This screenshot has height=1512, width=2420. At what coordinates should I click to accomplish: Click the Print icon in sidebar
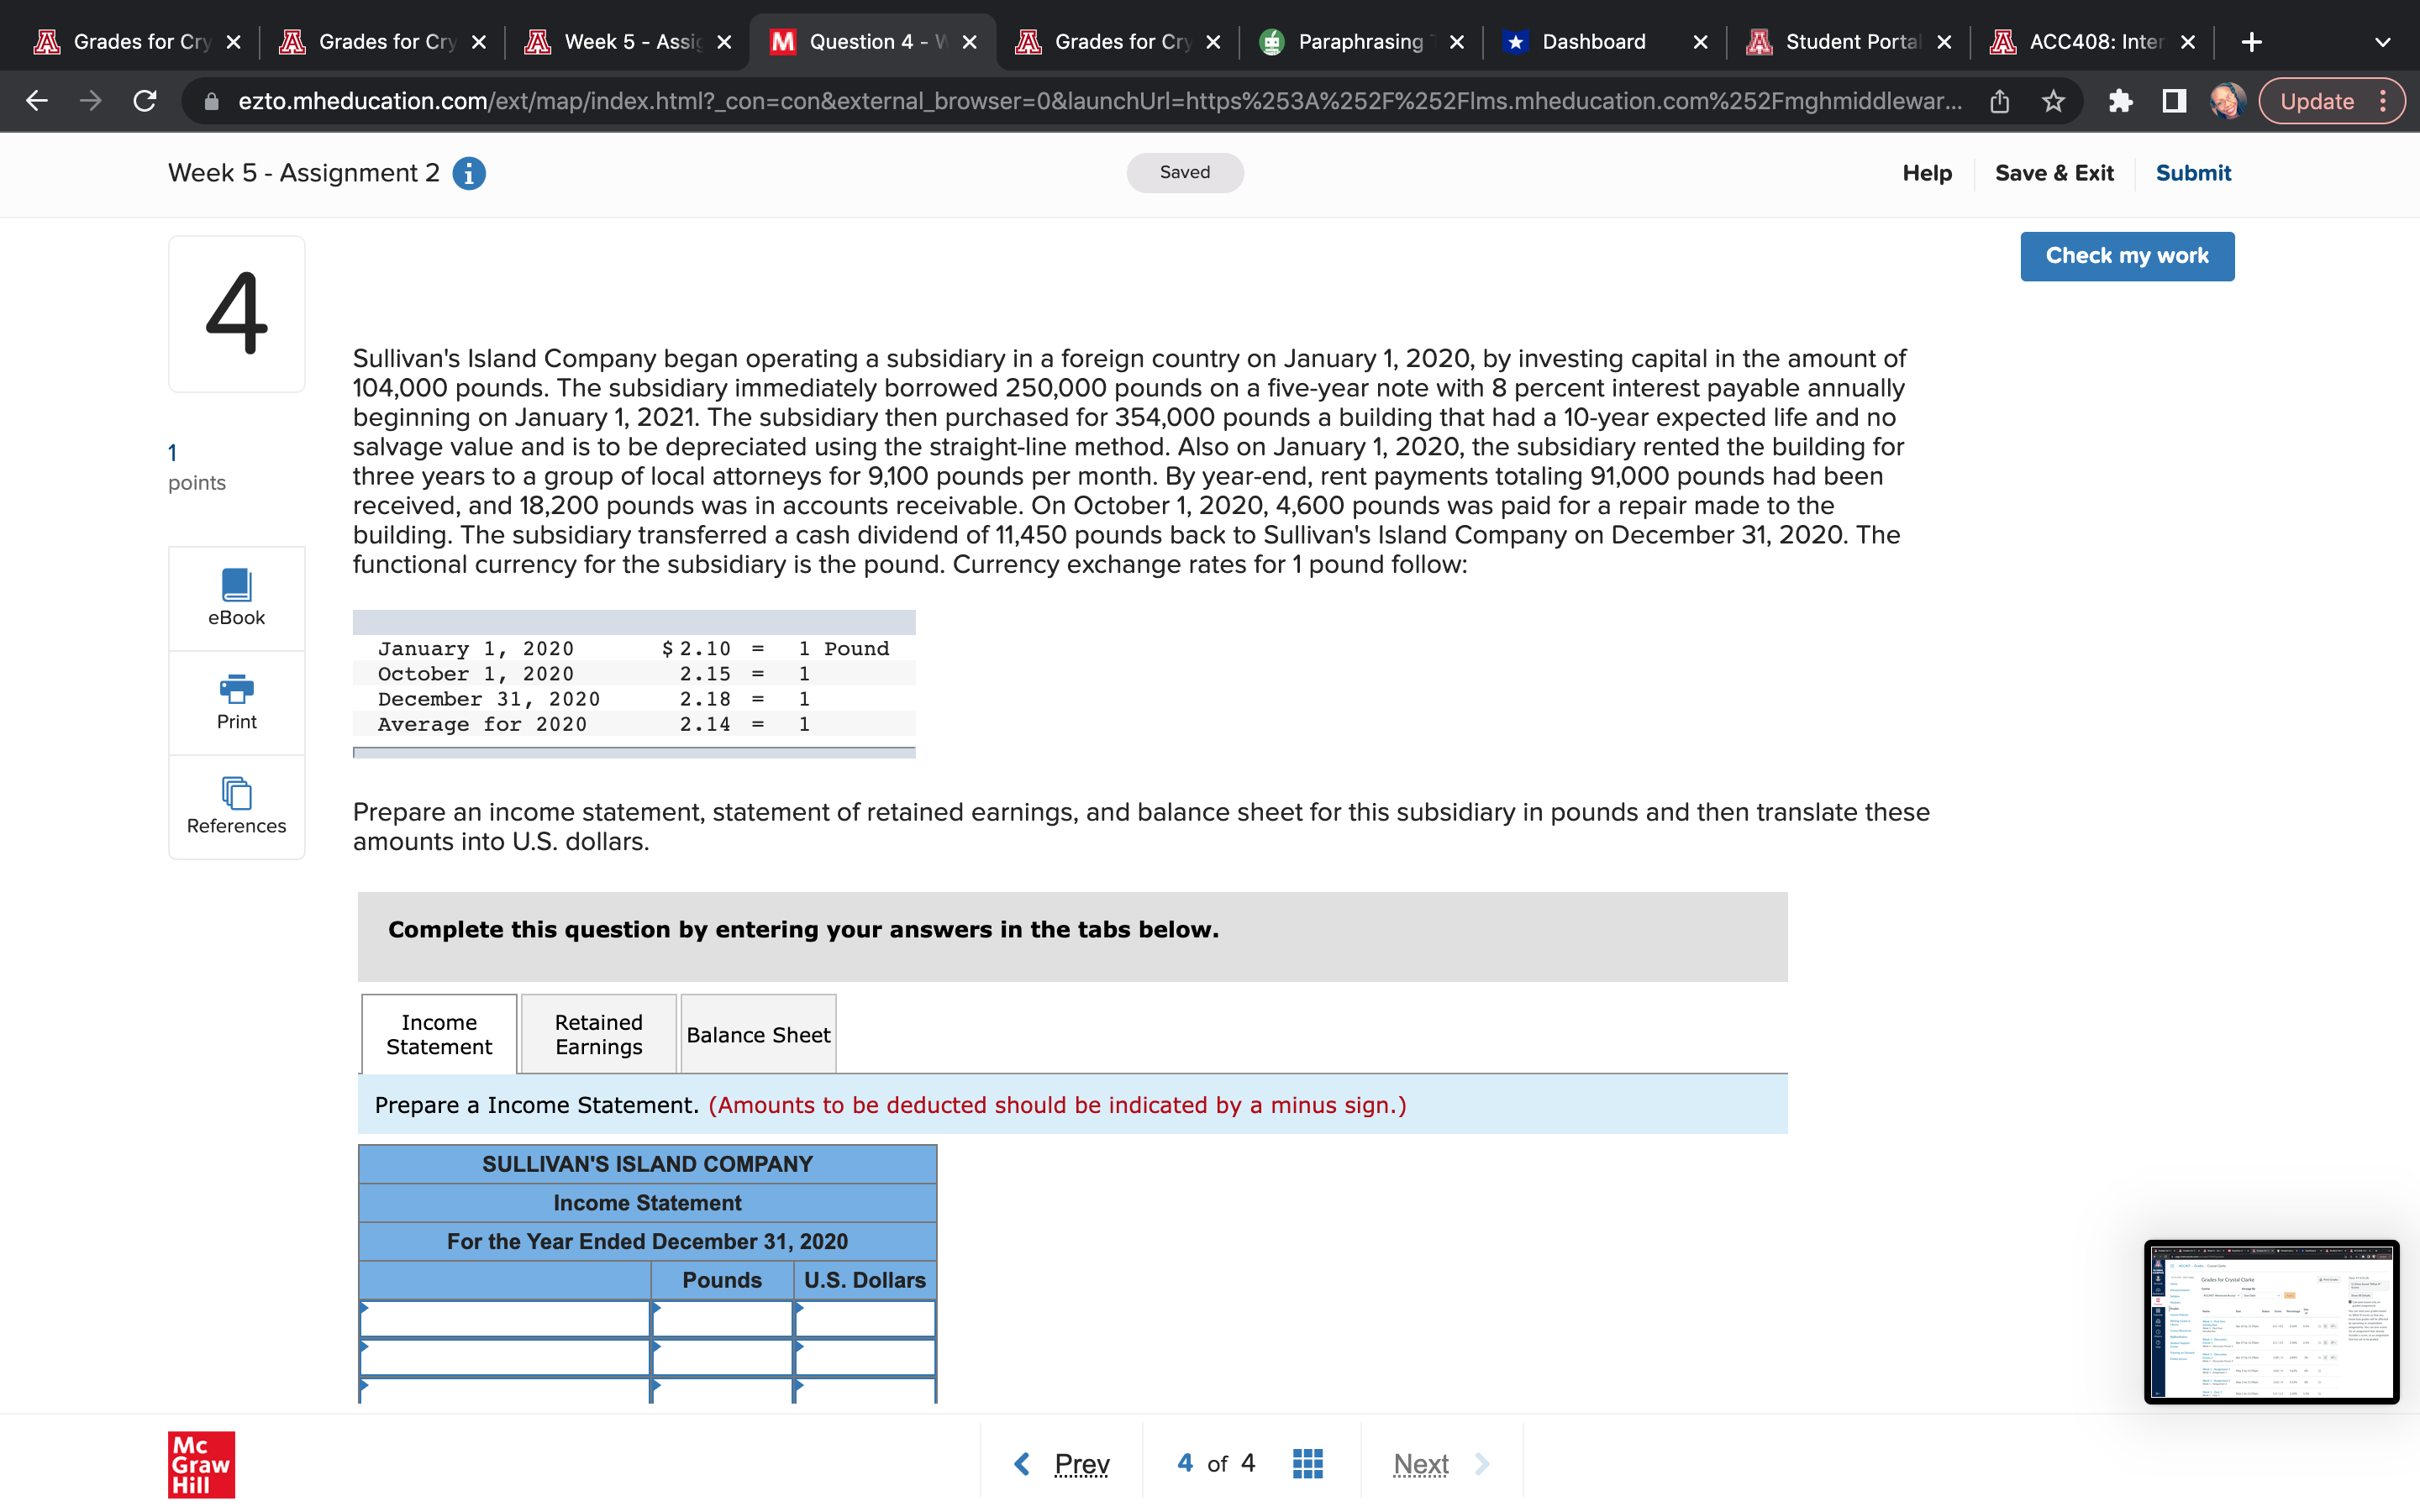coord(236,702)
